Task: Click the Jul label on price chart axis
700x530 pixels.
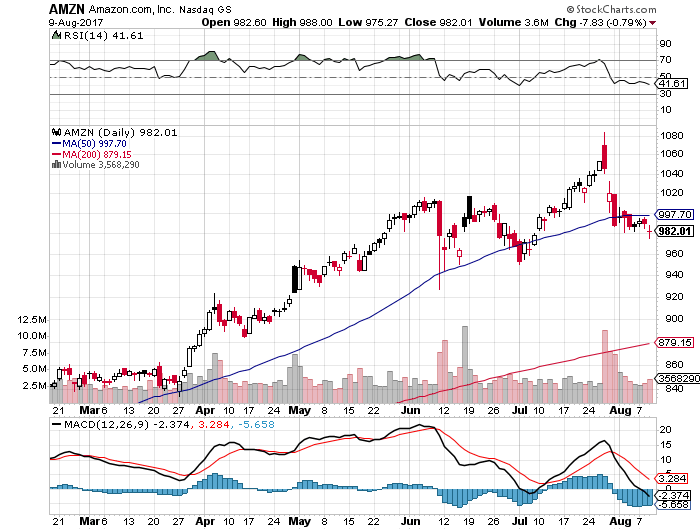Action: coord(520,410)
